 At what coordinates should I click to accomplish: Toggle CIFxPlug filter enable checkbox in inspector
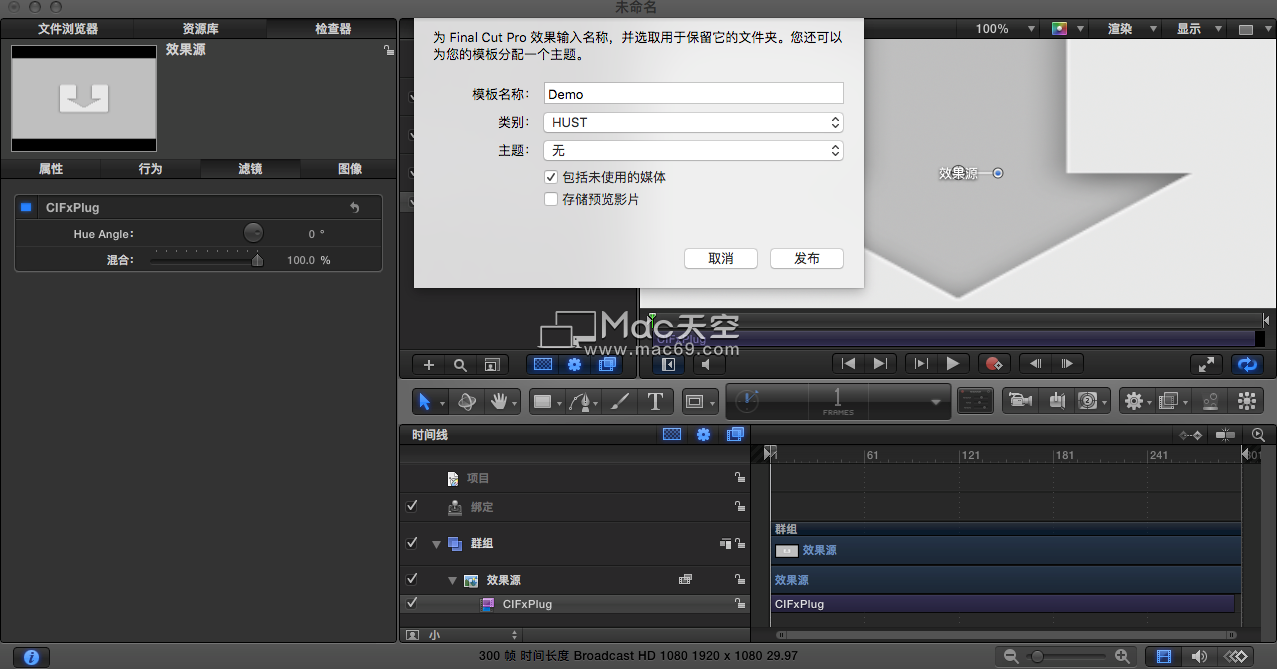(27, 207)
